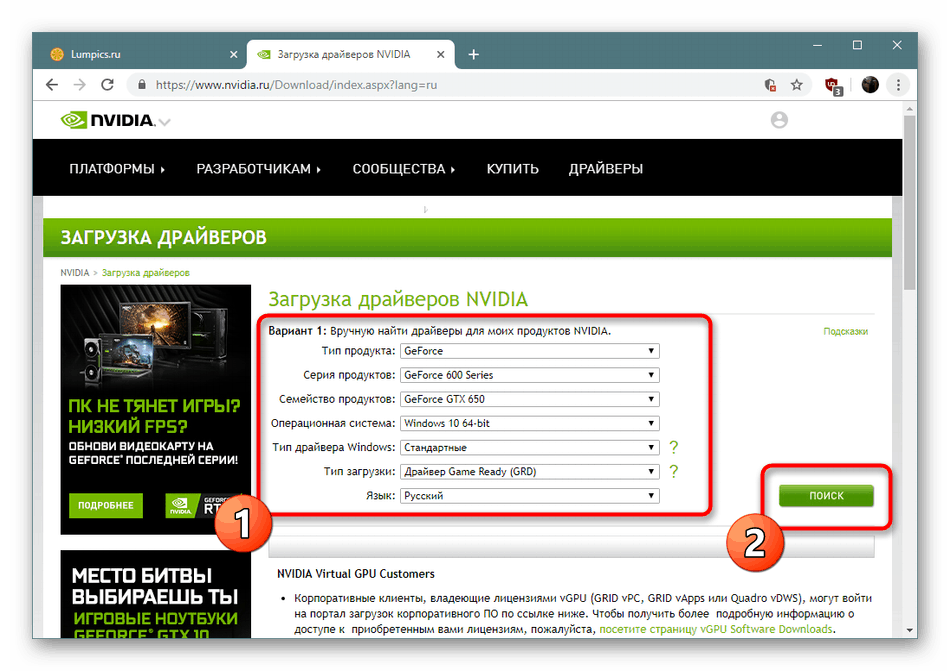The width and height of the screenshot is (950, 671).
Task: Open a new tab with plus icon
Action: [x=474, y=55]
